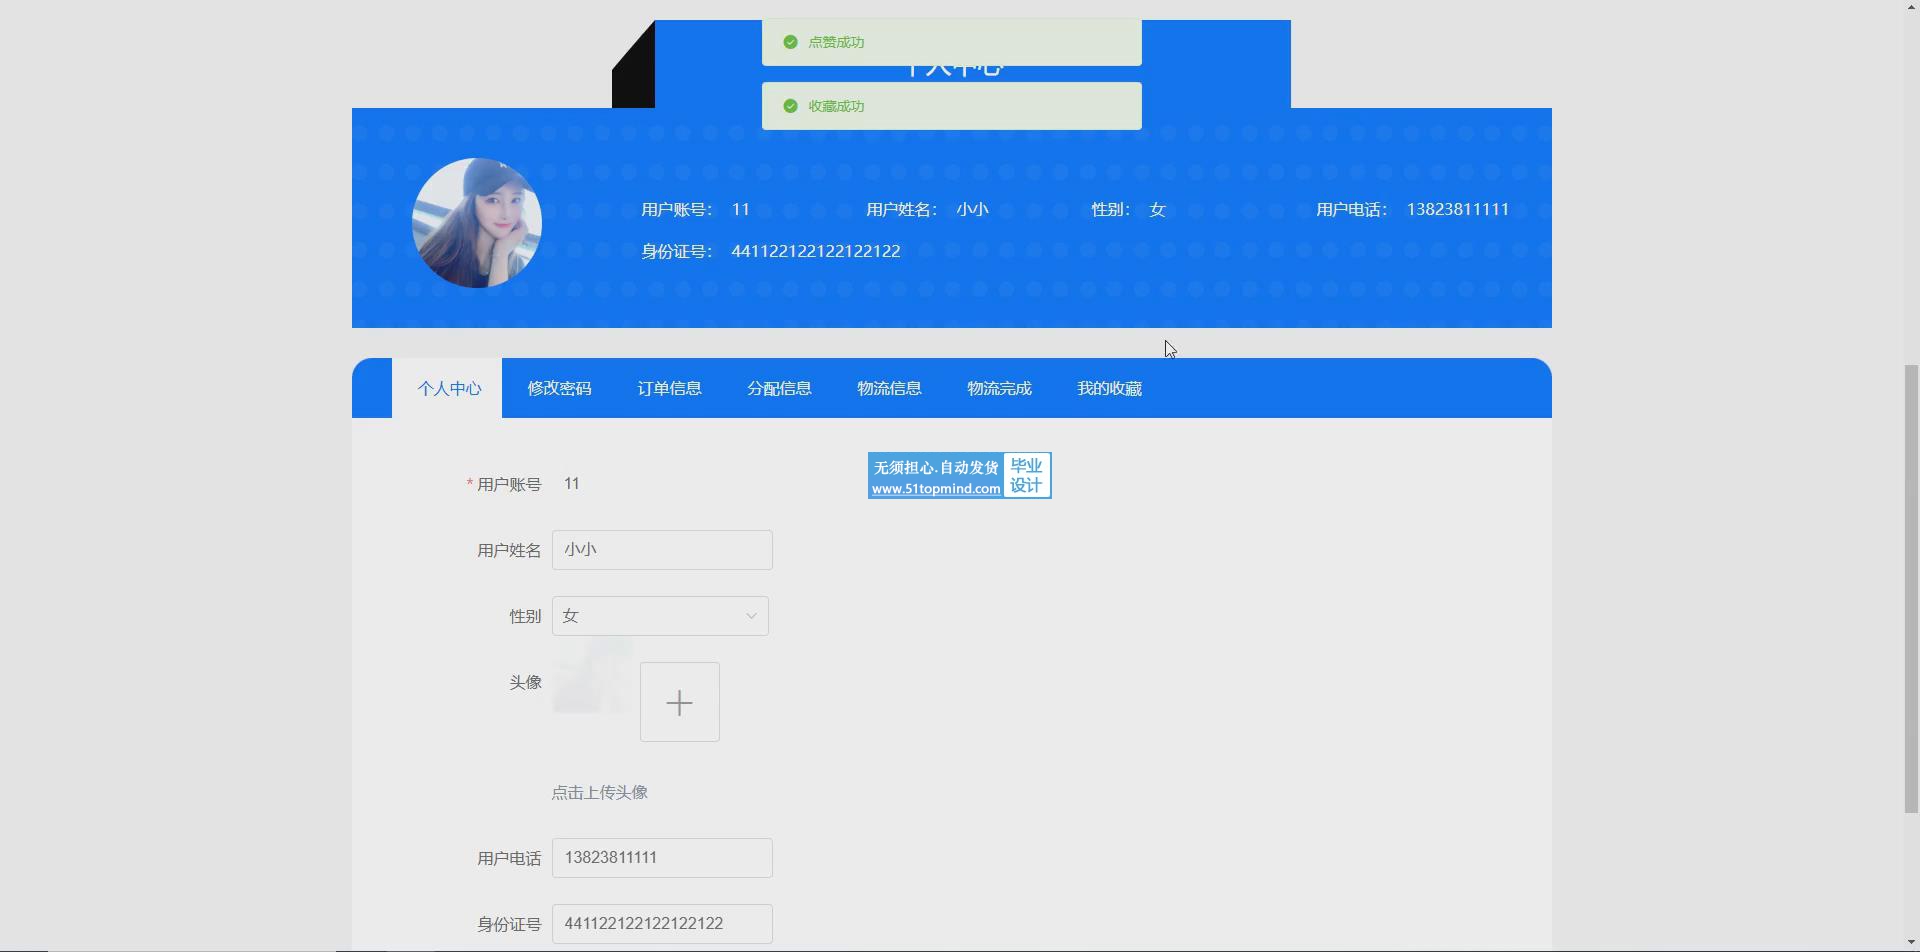1920x952 pixels.
Task: Click scrollbar down arrow at bottom right
Action: [x=1911, y=943]
